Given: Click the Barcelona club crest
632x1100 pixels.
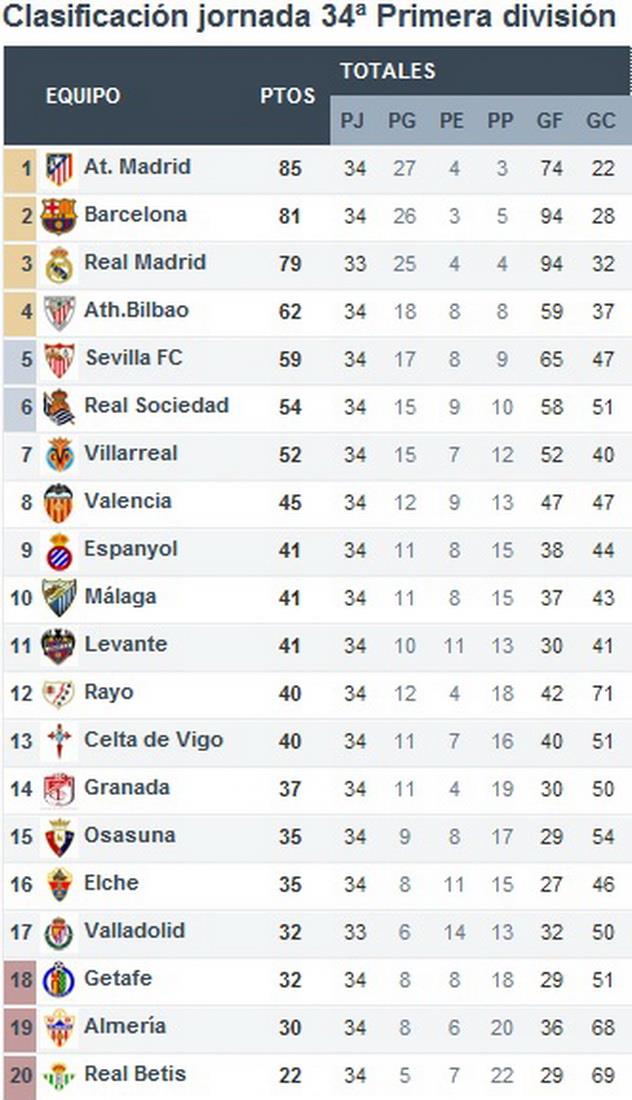Looking at the screenshot, I should (x=59, y=216).
